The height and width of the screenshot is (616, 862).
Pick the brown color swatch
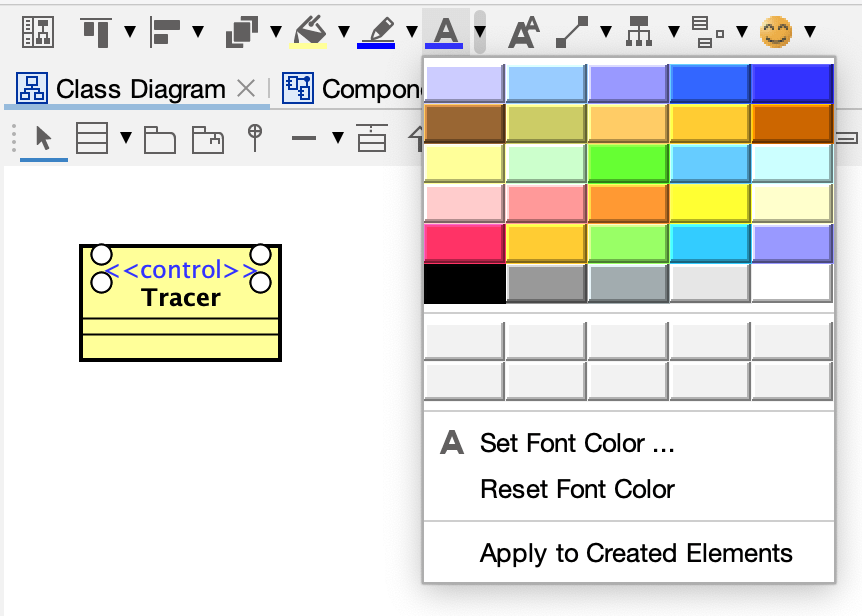465,123
